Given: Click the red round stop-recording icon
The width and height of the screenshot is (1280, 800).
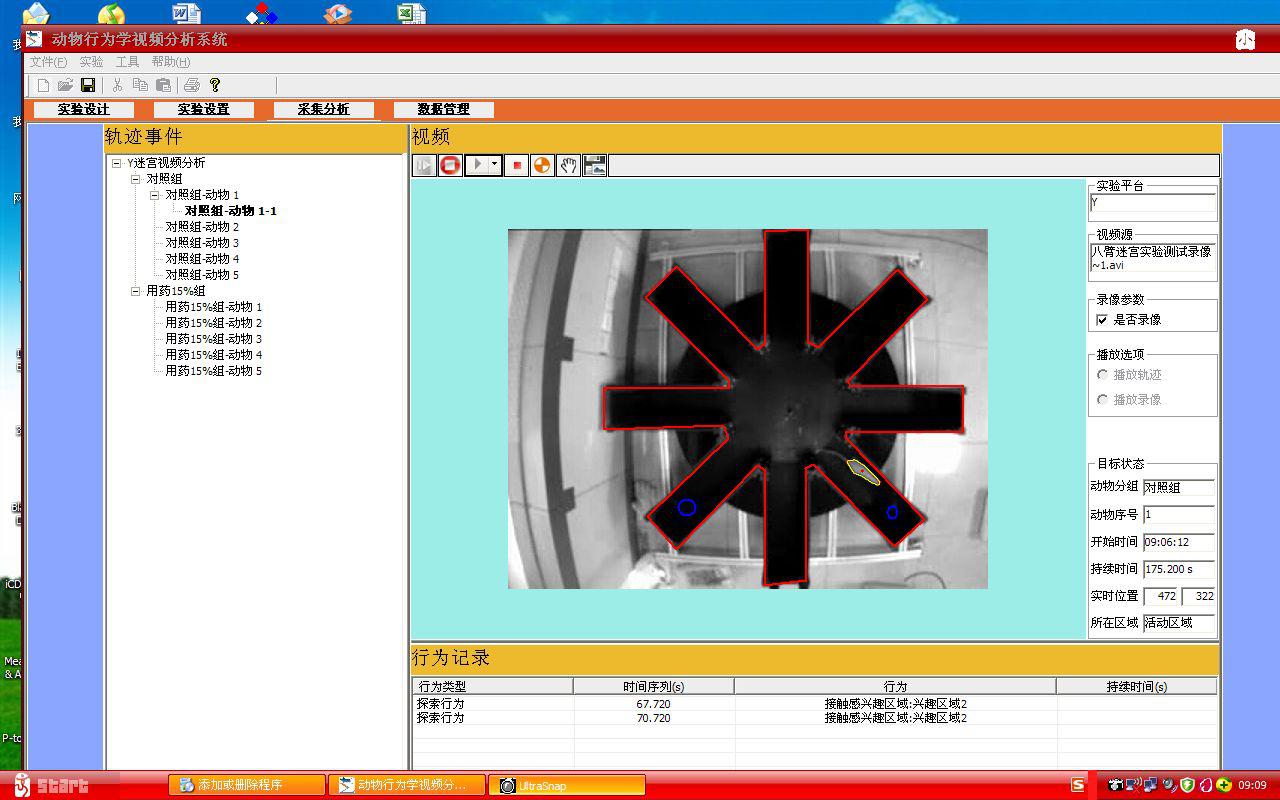Looking at the screenshot, I should click(450, 165).
